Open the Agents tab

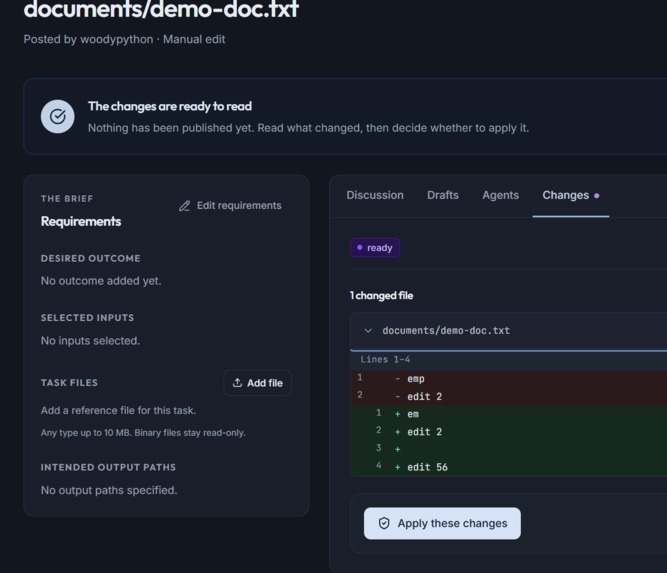500,195
